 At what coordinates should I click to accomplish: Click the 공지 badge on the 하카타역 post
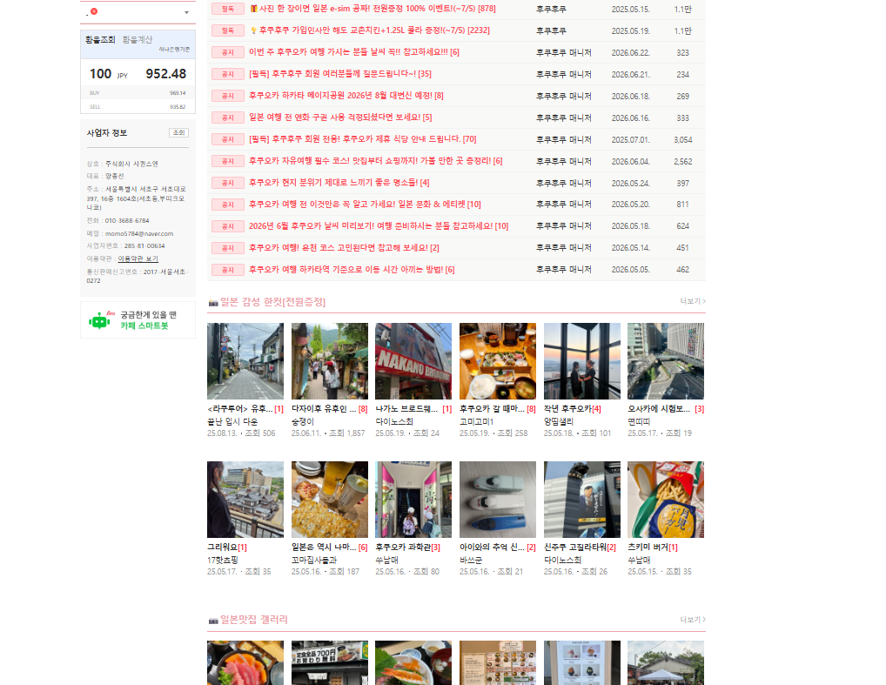click(228, 270)
